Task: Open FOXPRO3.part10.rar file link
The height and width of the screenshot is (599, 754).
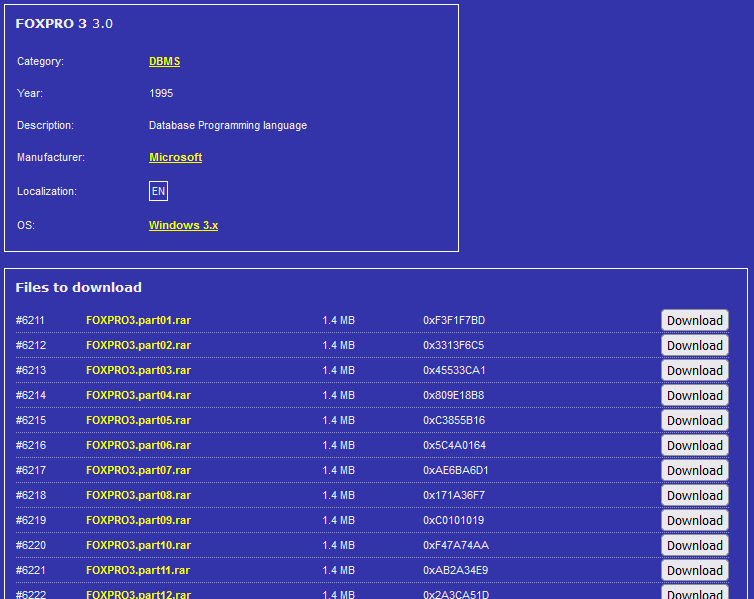Action: [x=138, y=545]
